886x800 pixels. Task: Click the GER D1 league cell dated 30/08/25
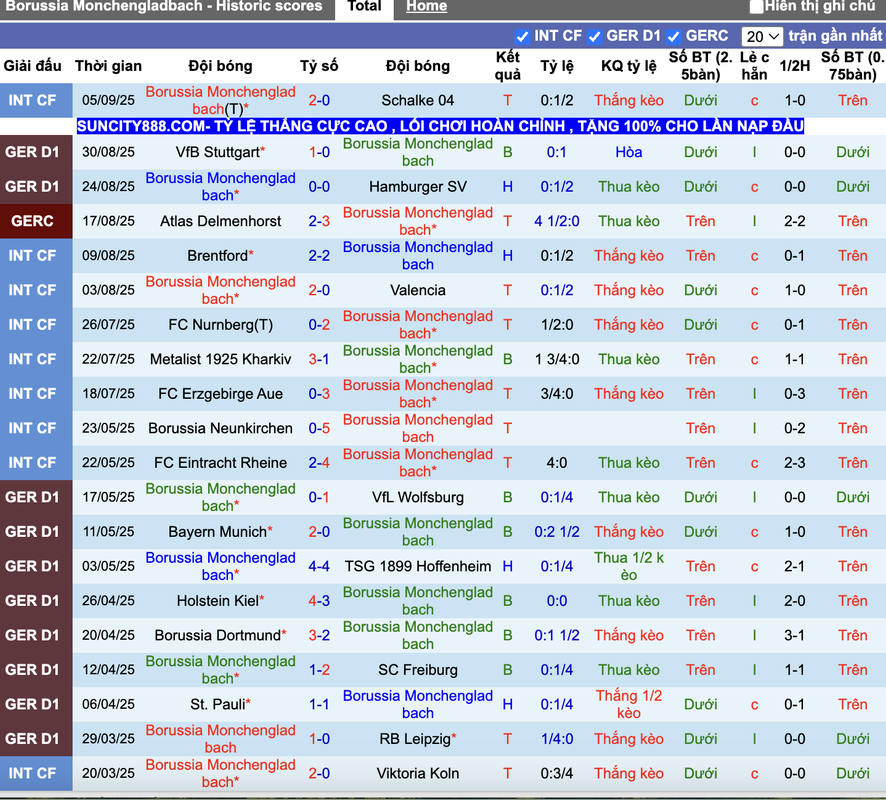click(x=36, y=153)
